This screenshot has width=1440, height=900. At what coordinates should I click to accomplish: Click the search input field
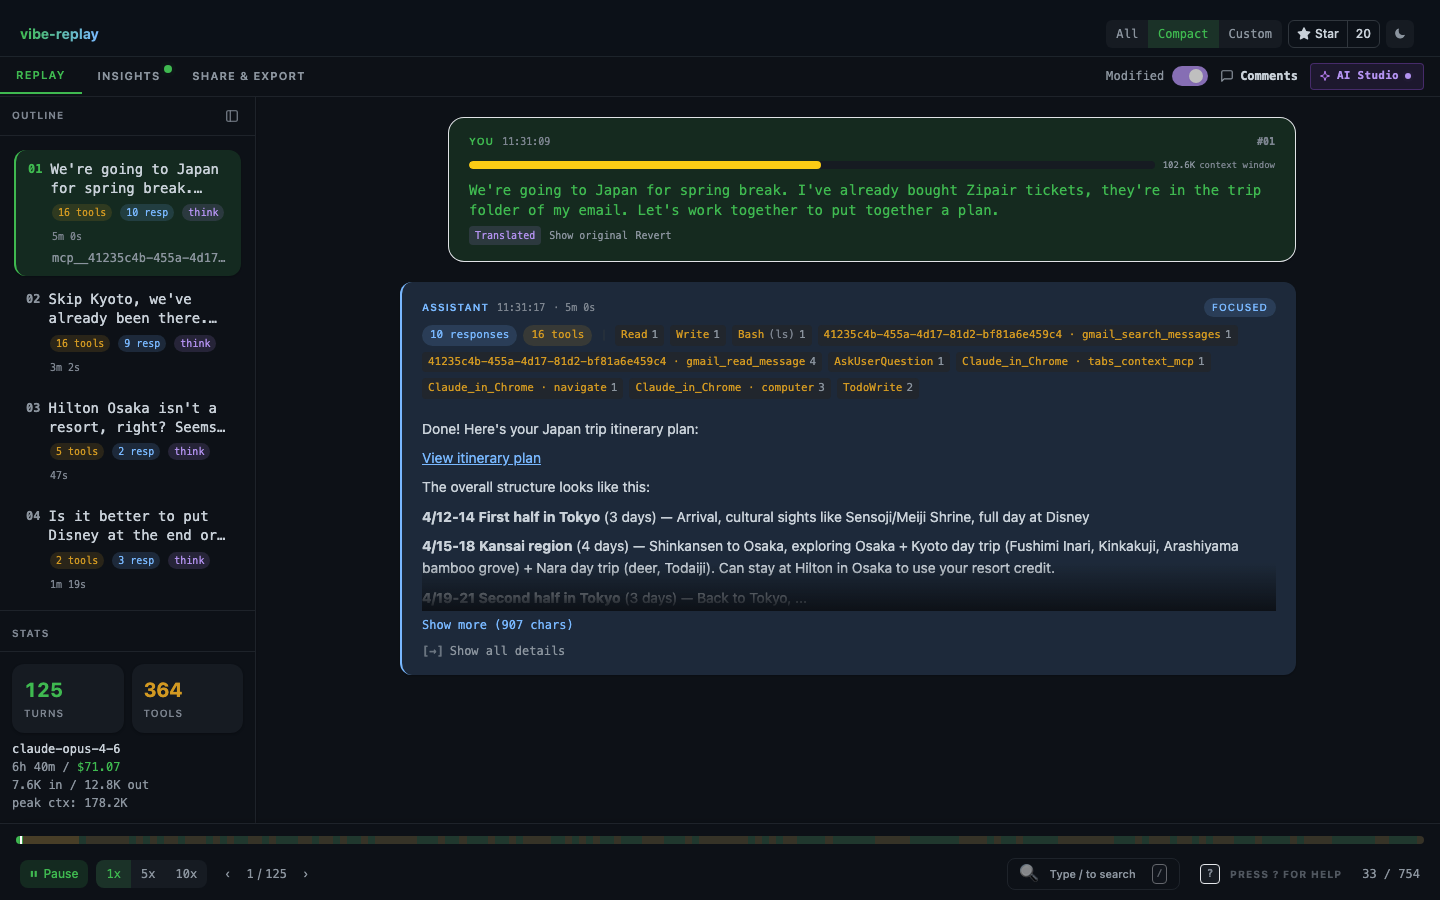click(1092, 874)
